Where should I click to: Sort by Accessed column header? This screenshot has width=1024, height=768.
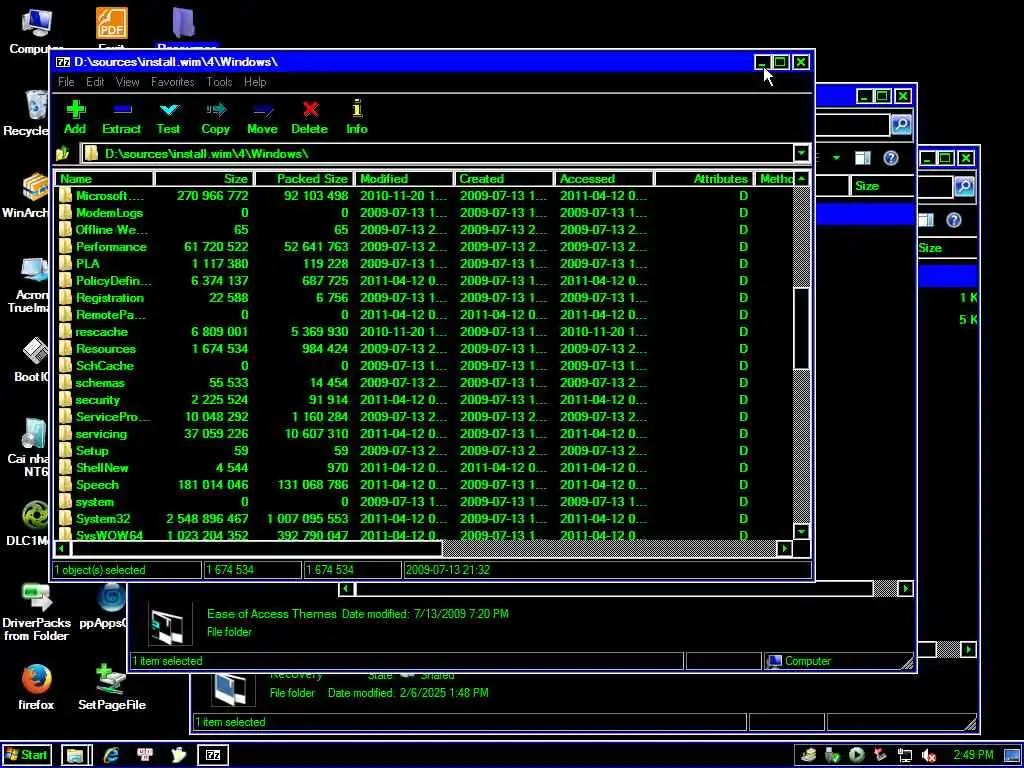[603, 178]
